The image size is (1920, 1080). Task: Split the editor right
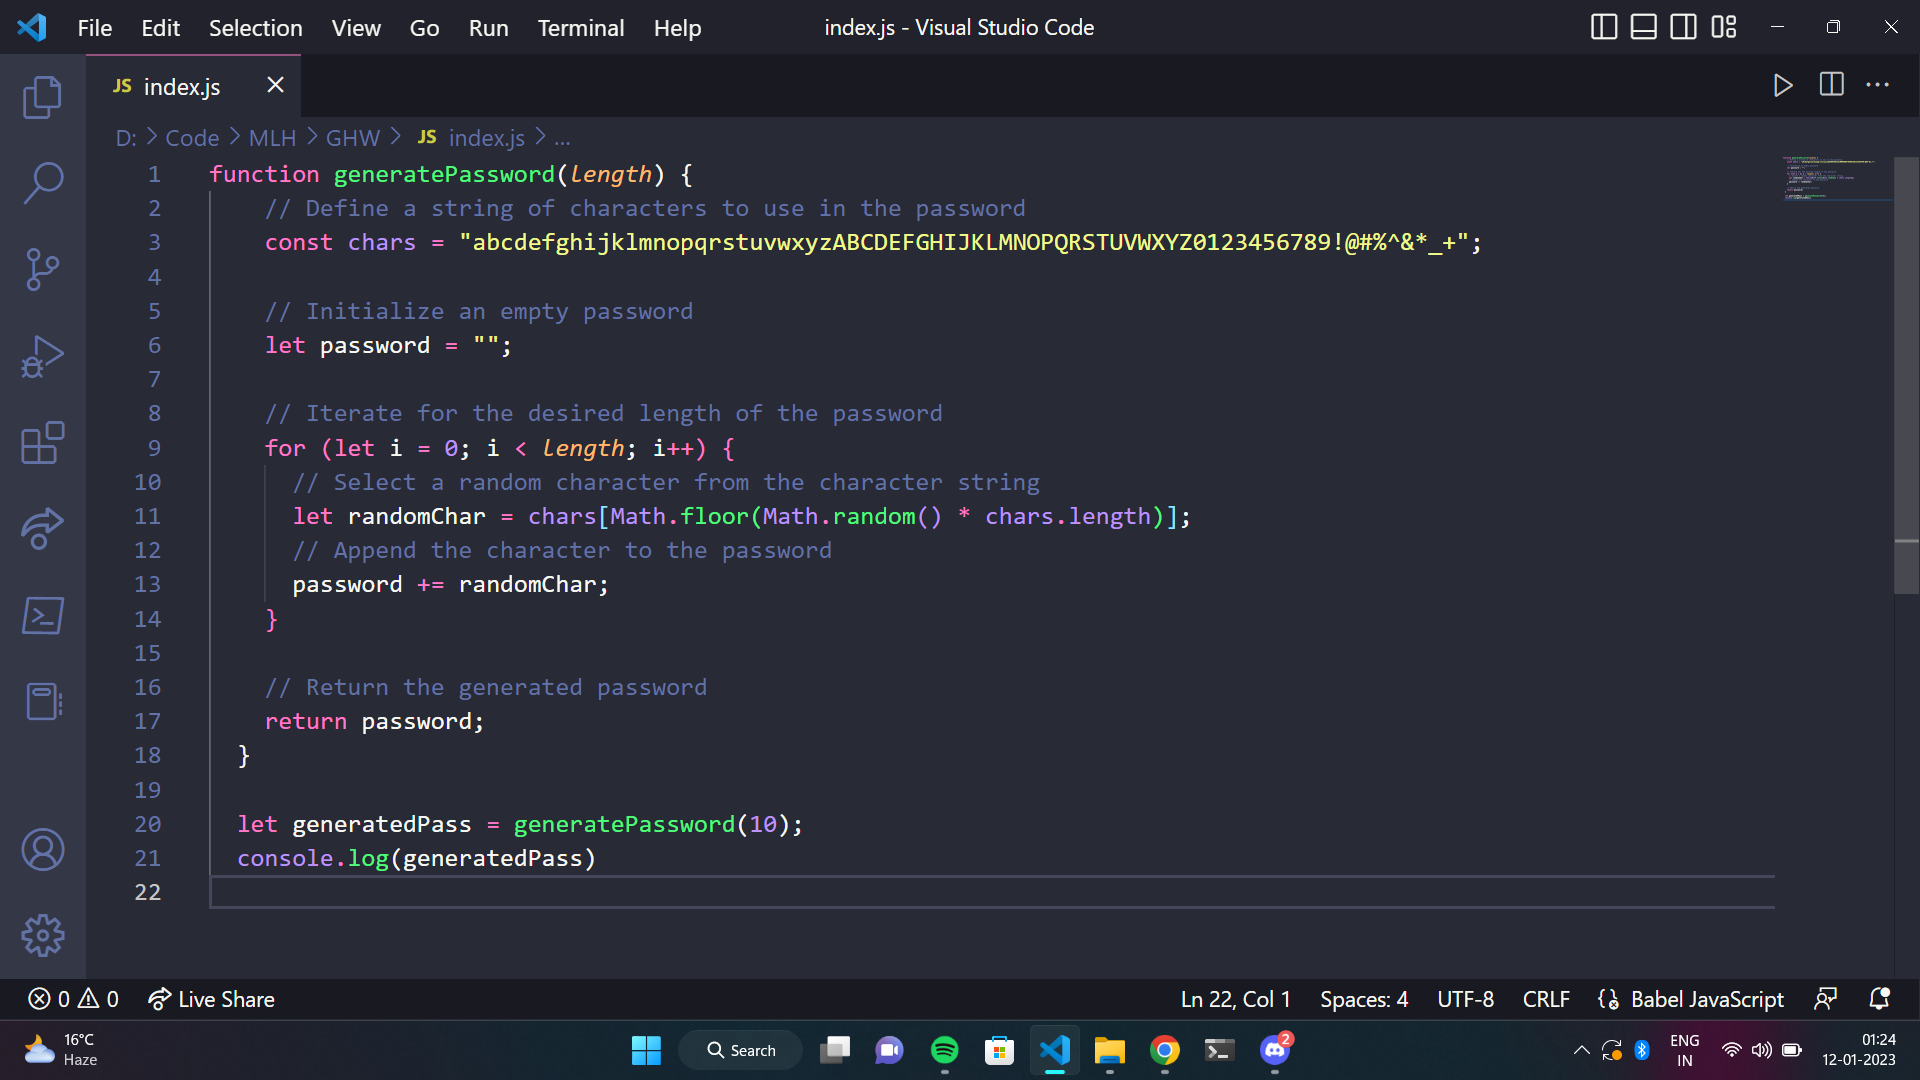[x=1831, y=85]
